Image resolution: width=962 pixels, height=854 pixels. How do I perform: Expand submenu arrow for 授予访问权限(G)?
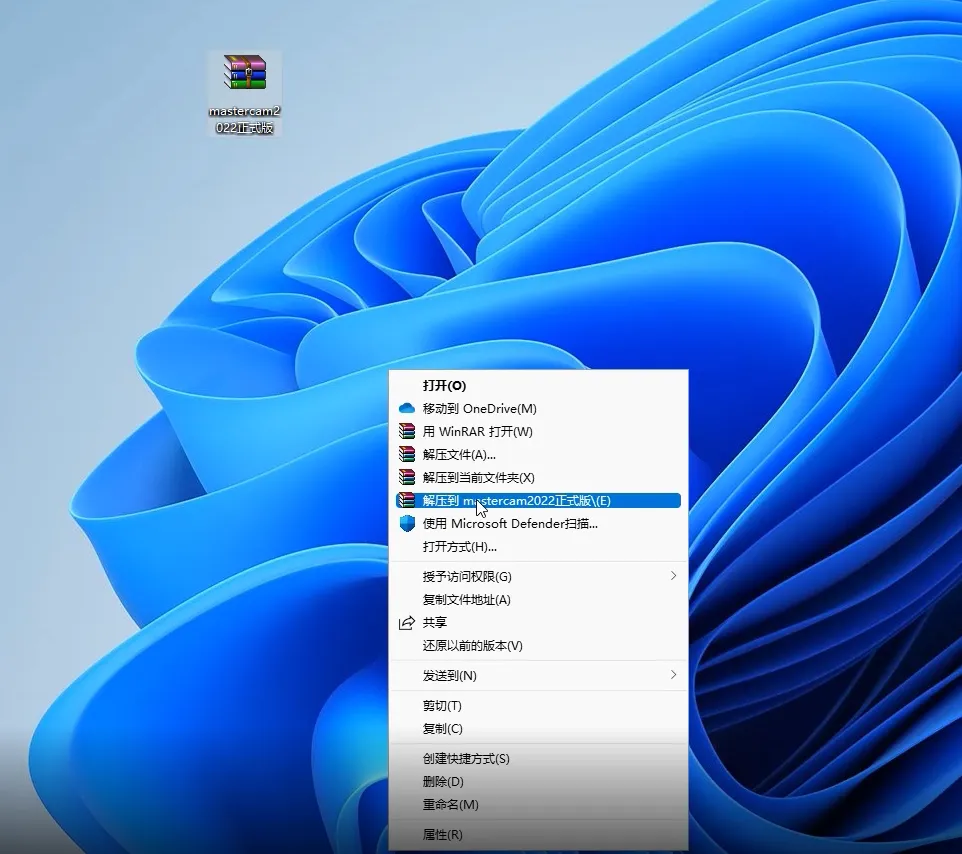tap(673, 576)
